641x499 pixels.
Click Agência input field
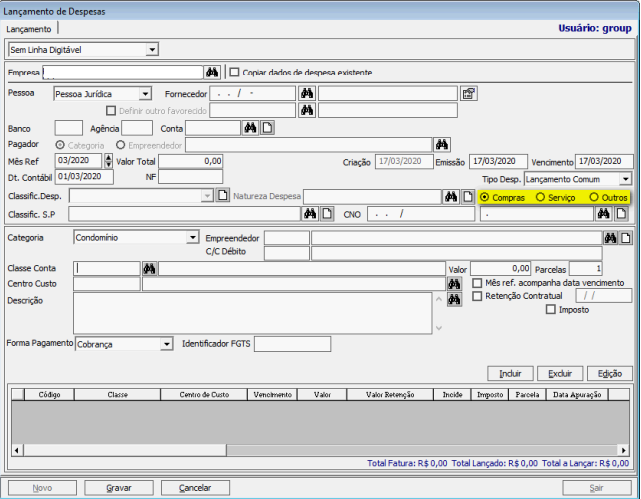click(x=137, y=128)
